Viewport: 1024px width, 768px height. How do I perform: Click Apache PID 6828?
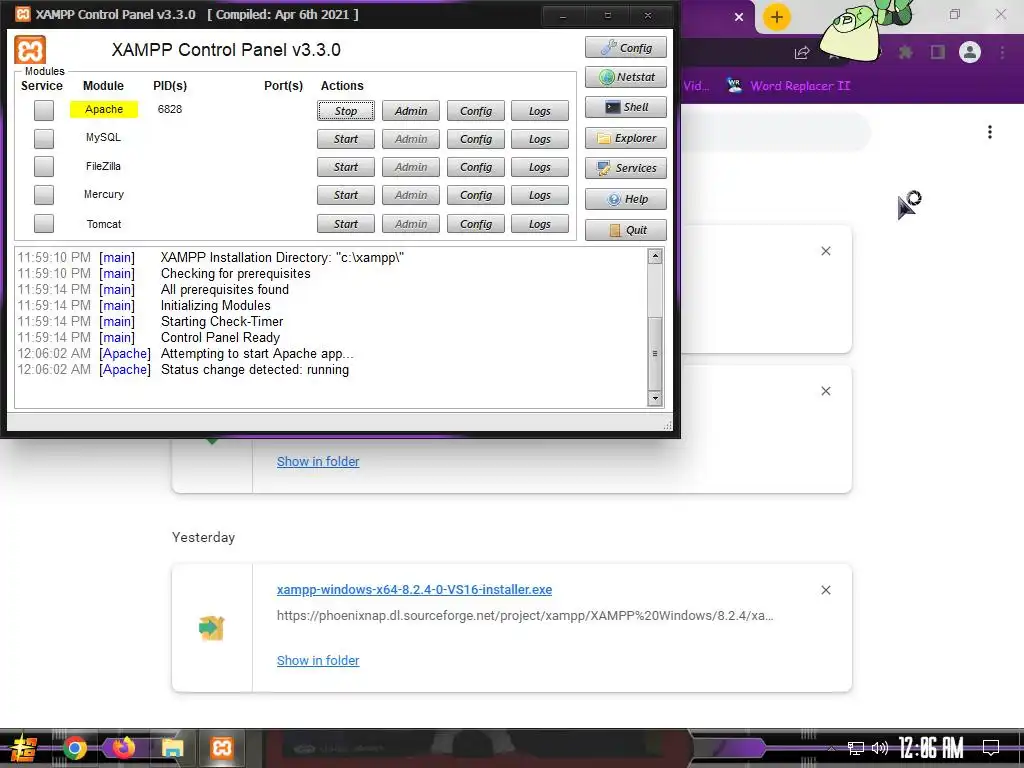170,109
